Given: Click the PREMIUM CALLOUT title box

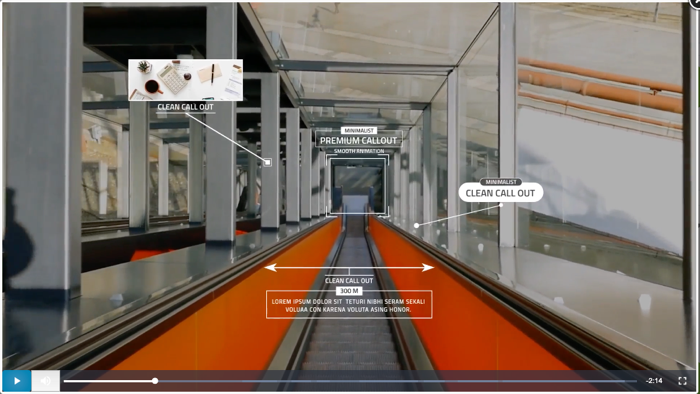Looking at the screenshot, I should [358, 140].
